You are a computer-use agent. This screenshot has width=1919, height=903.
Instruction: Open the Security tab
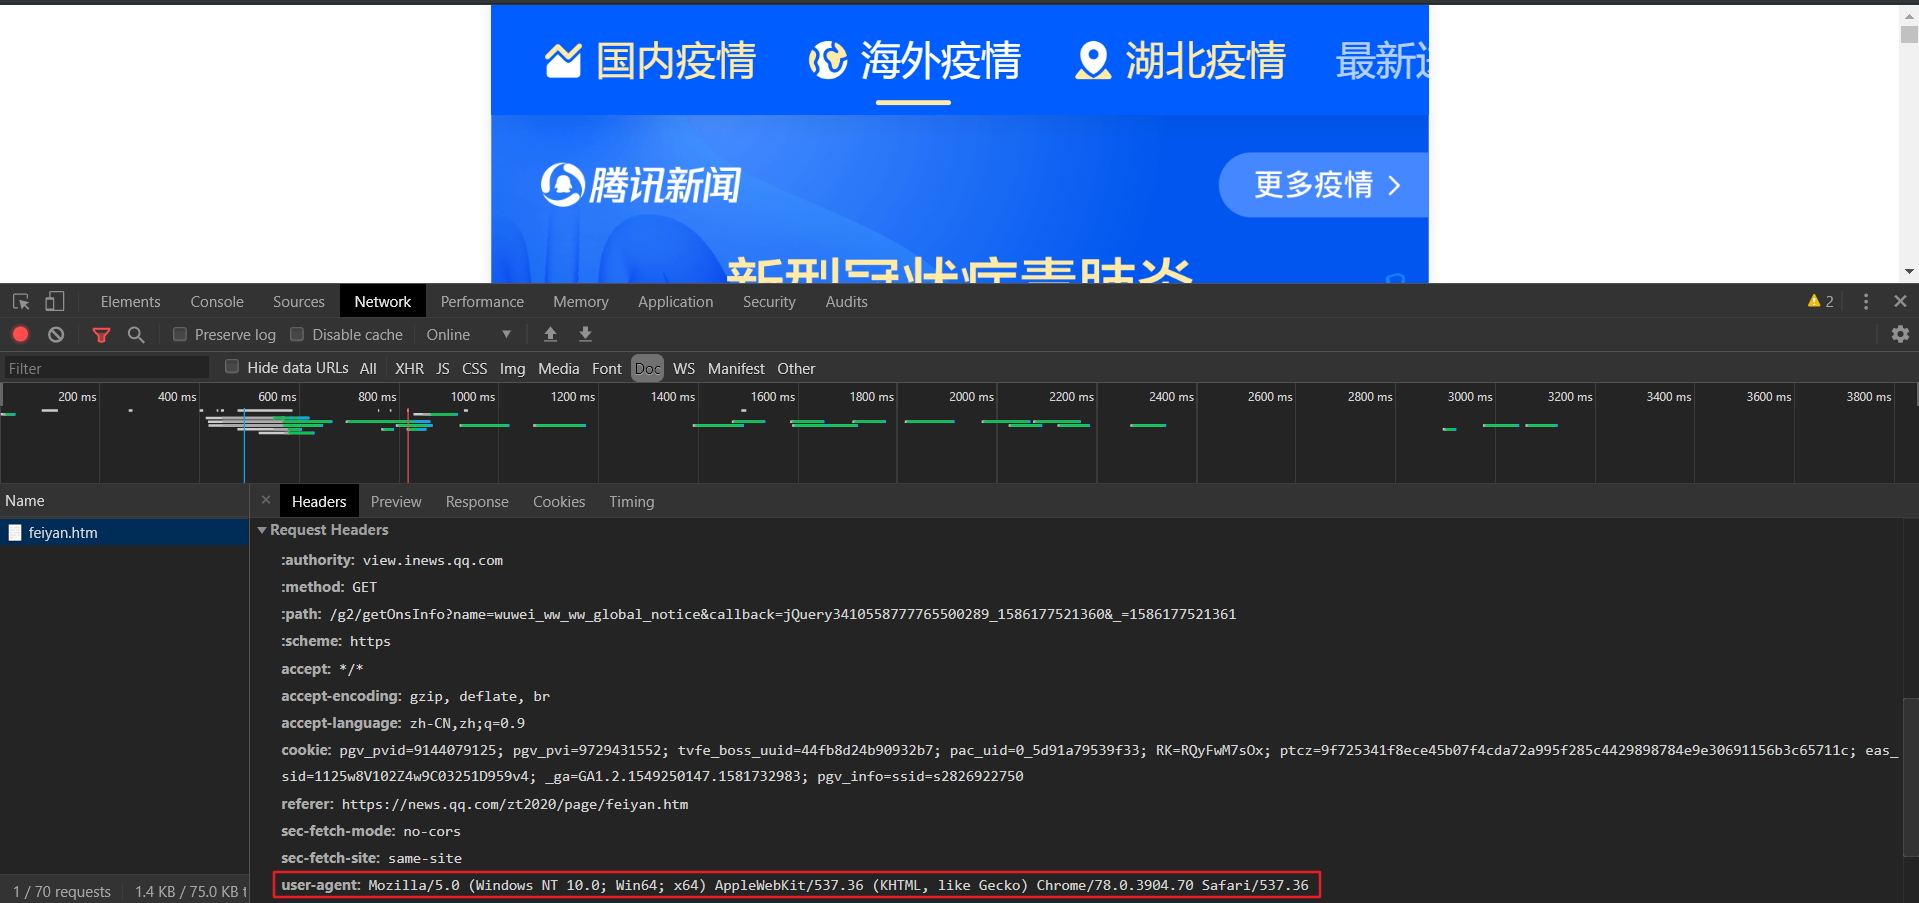tap(769, 301)
